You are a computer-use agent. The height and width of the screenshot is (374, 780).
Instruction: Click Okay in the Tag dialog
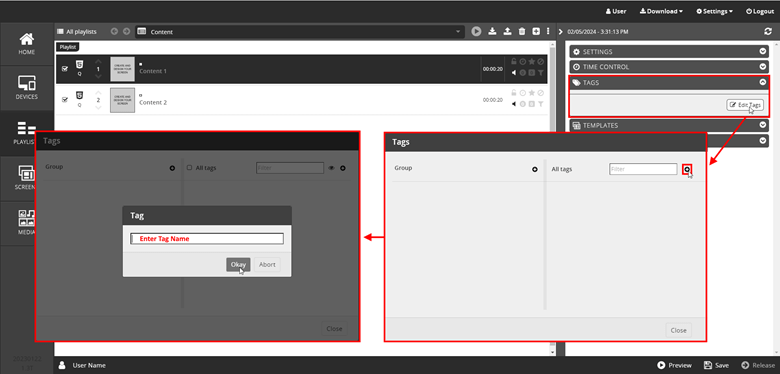tap(238, 265)
